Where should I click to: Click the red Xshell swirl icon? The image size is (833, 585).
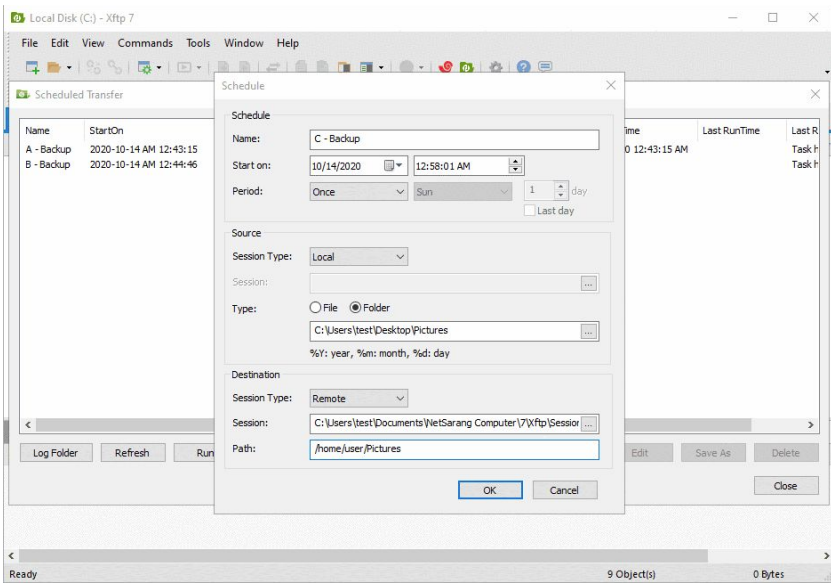tap(446, 67)
